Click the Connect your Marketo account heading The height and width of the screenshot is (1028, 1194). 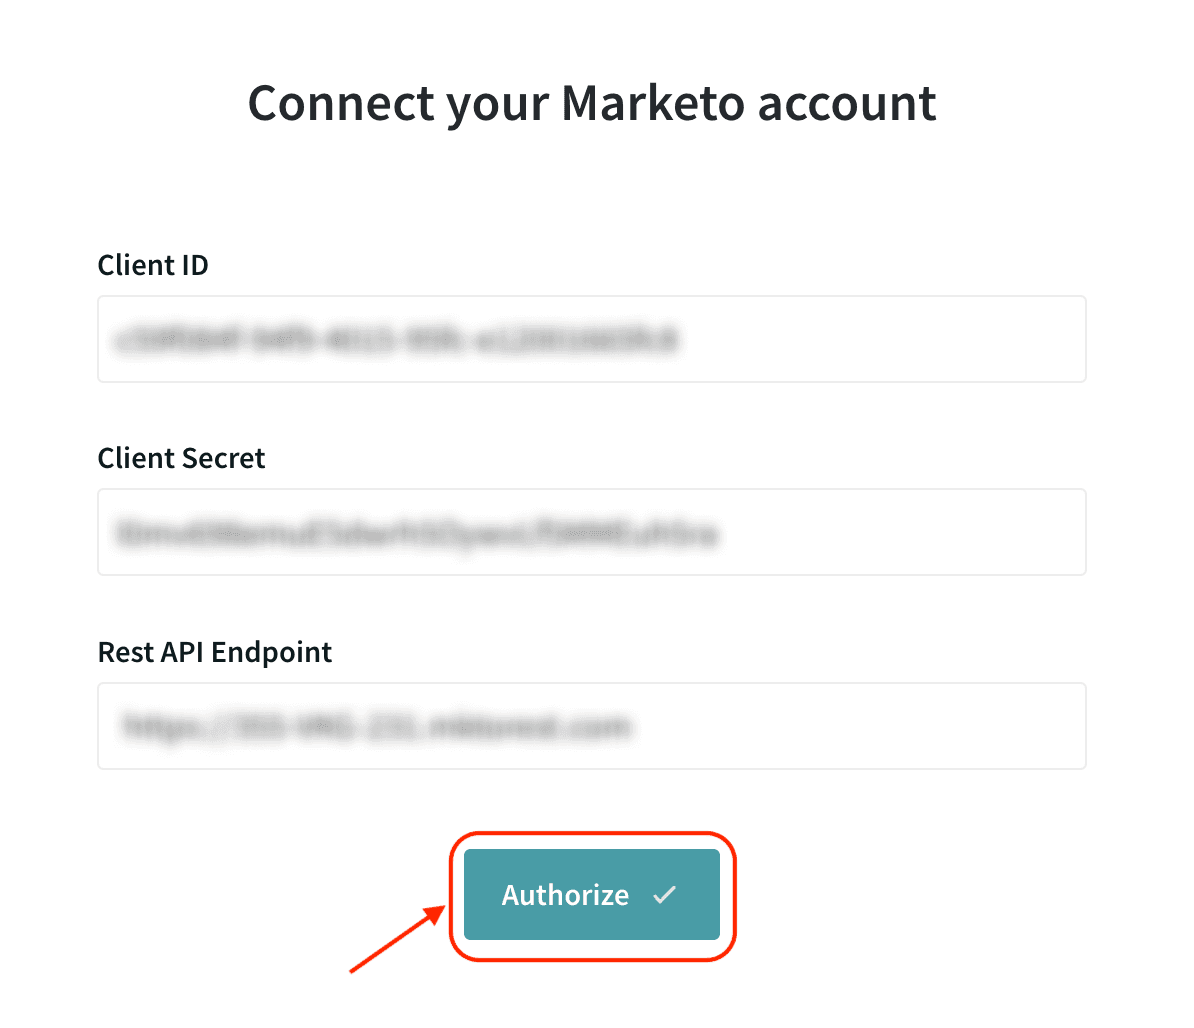591,104
